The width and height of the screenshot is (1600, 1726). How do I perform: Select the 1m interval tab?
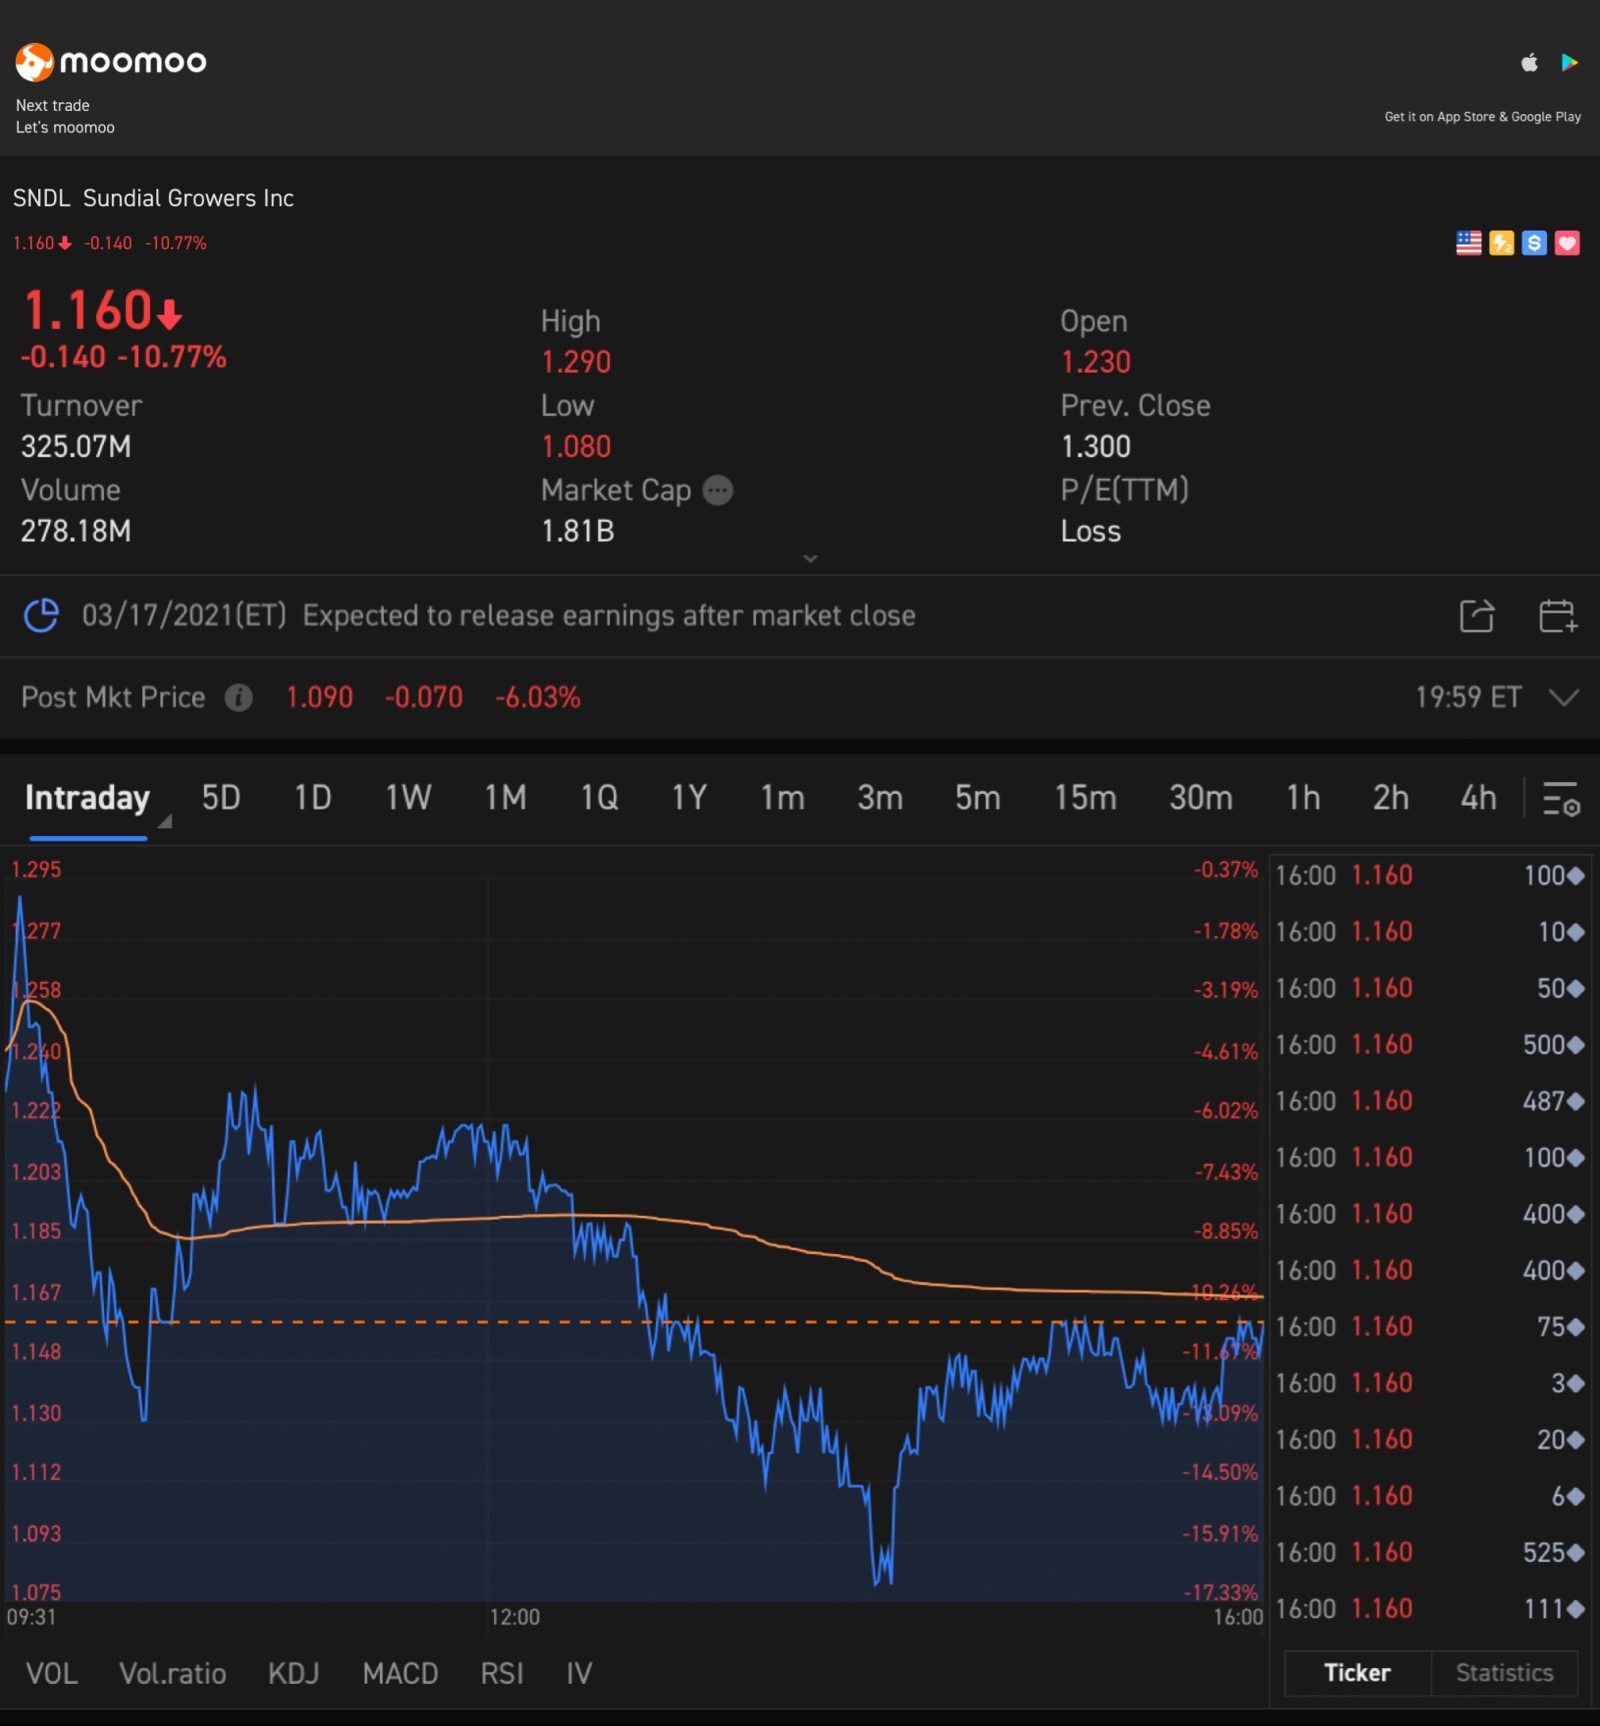pos(782,798)
